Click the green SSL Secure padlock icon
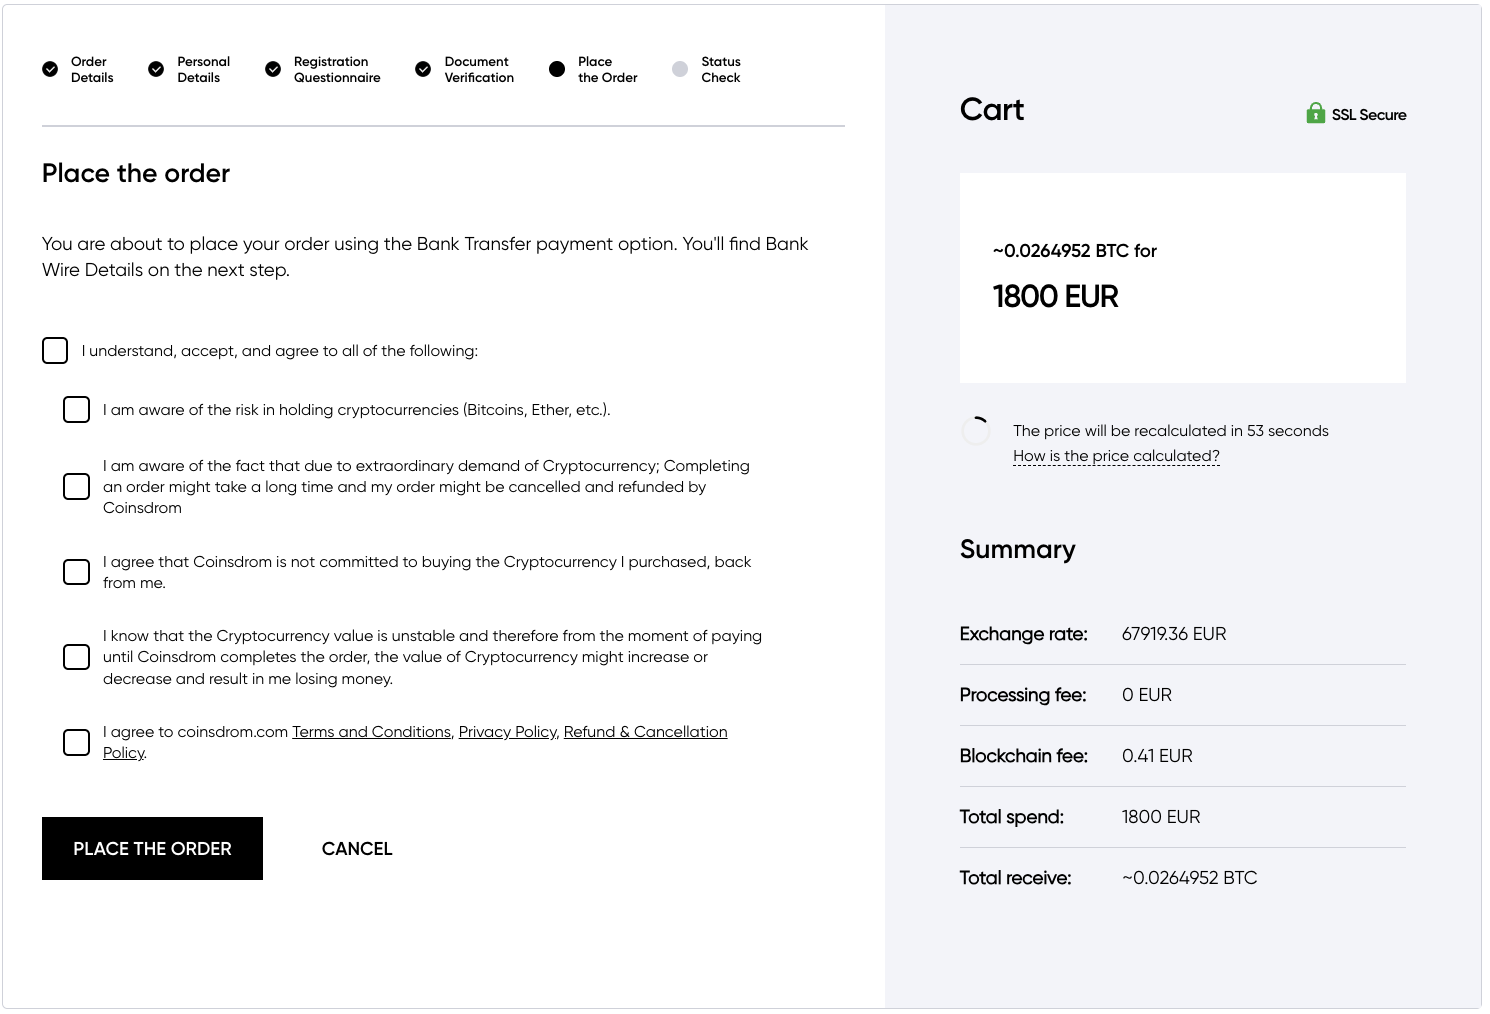 (x=1315, y=113)
